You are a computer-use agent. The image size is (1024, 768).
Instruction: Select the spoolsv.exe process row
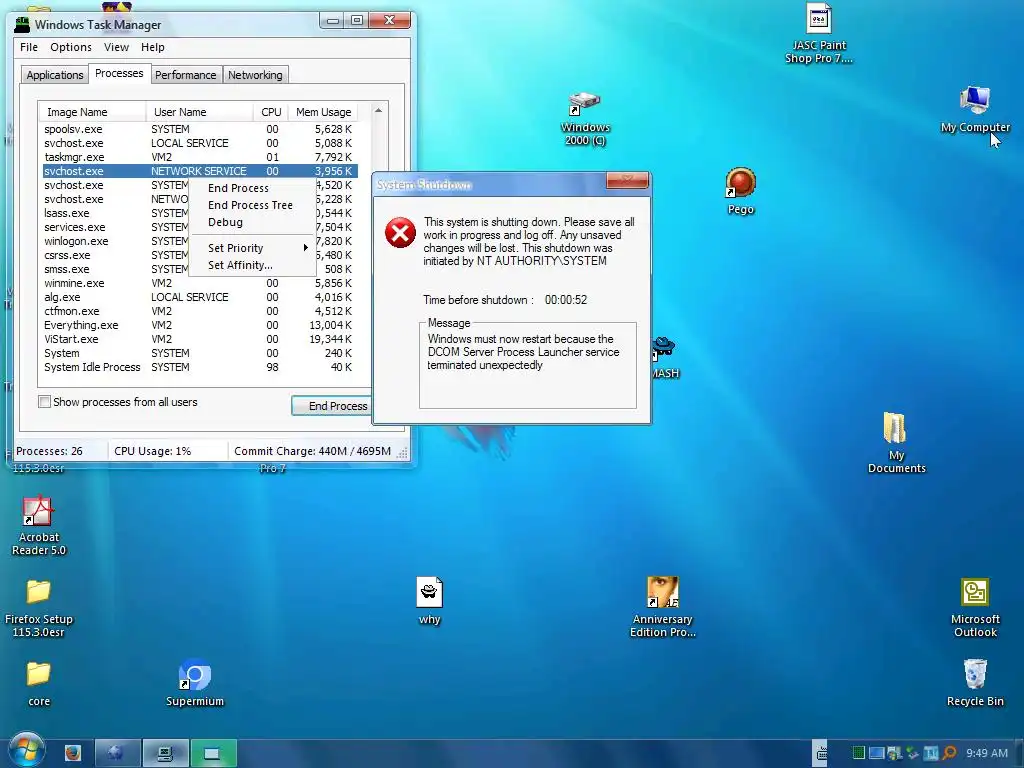(200, 129)
